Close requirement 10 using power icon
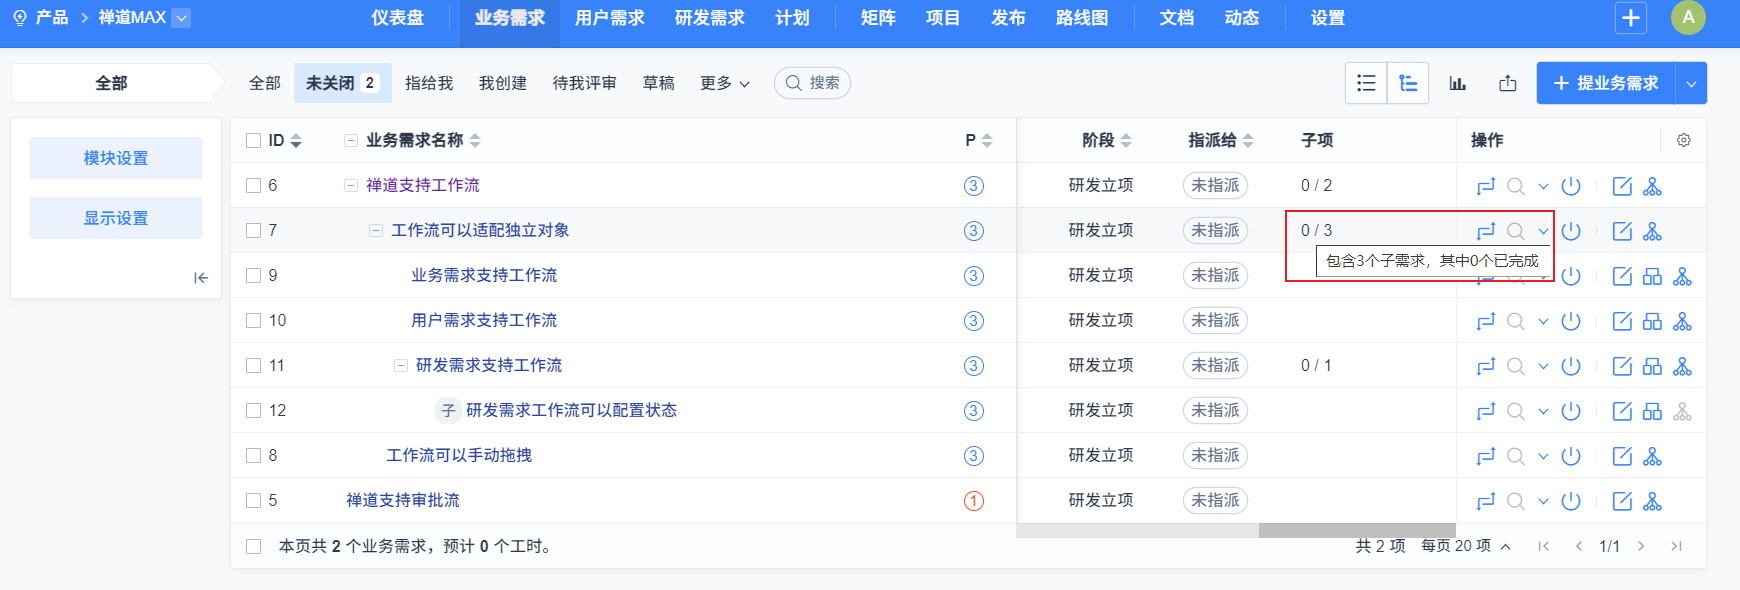This screenshot has height=590, width=1740. click(1571, 321)
